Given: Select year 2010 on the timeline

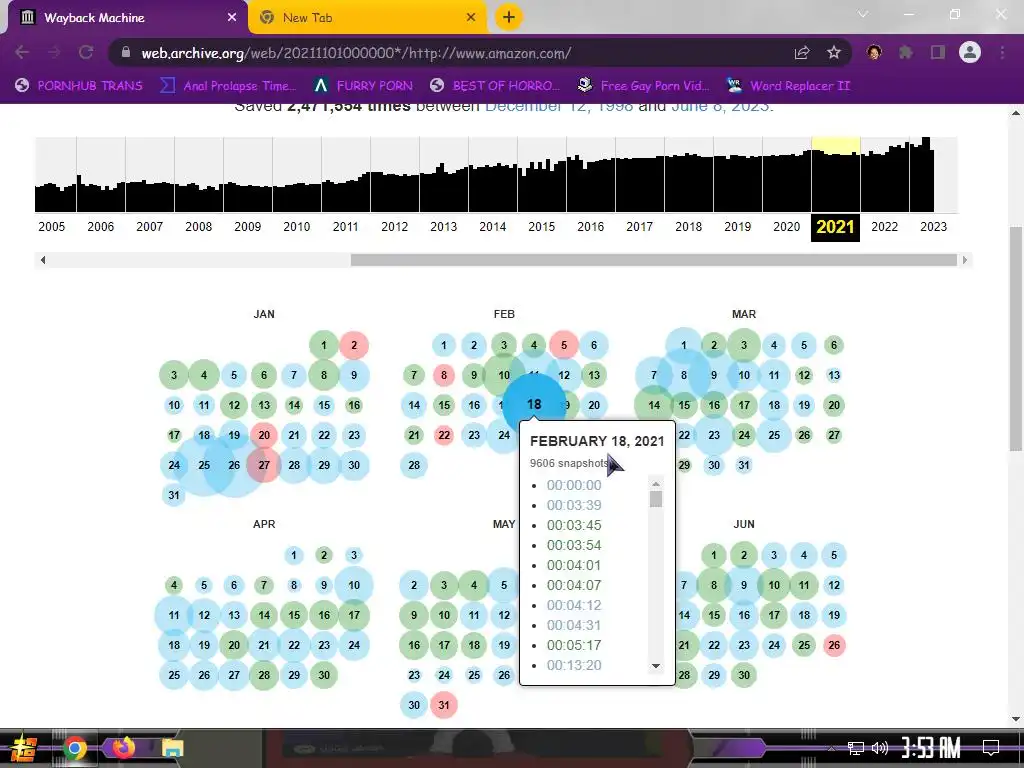Looking at the screenshot, I should (296, 227).
